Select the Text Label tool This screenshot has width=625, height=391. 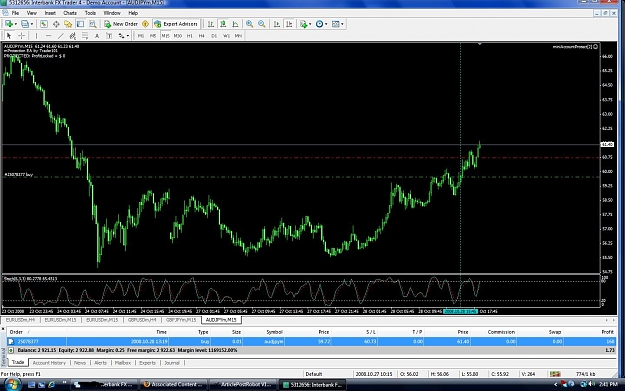click(109, 36)
